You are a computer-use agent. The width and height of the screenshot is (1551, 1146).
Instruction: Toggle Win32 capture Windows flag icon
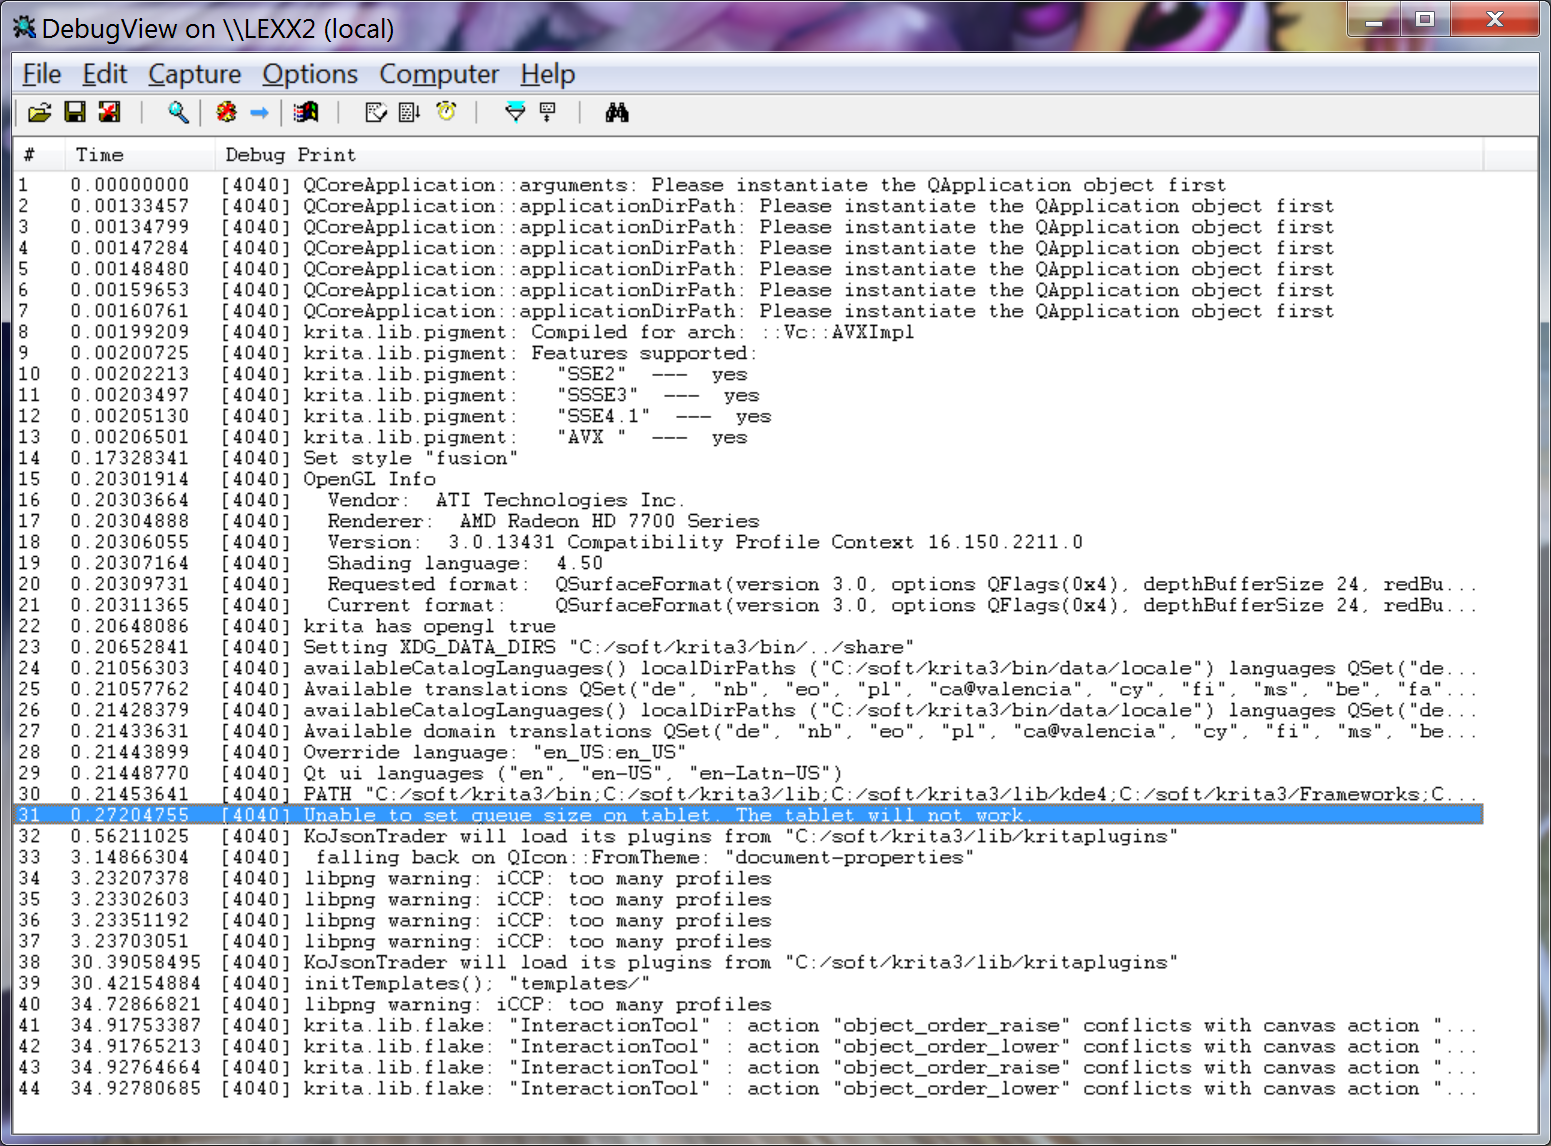(x=306, y=112)
